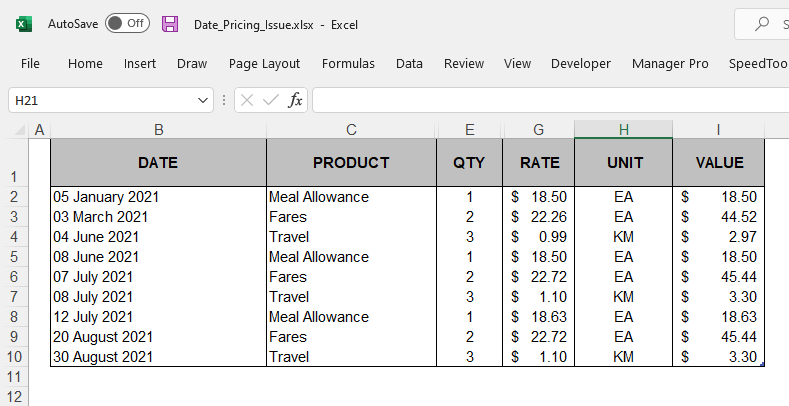
Task: Click the Save floppy disk icon
Action: pyautogui.click(x=170, y=23)
